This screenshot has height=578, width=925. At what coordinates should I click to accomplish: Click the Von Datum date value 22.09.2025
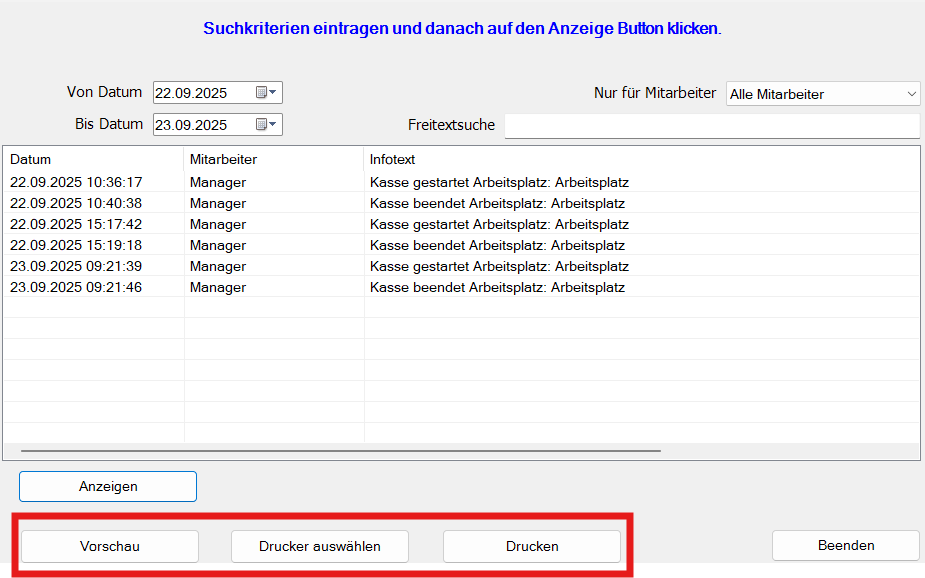pyautogui.click(x=191, y=93)
